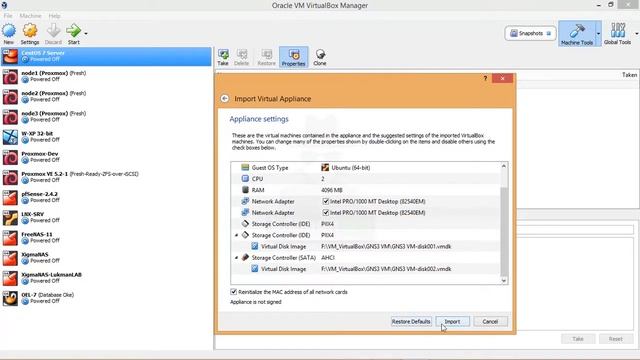The image size is (640, 360).
Task: Go back in Import Virtual Appliance wizard
Action: (224, 99)
